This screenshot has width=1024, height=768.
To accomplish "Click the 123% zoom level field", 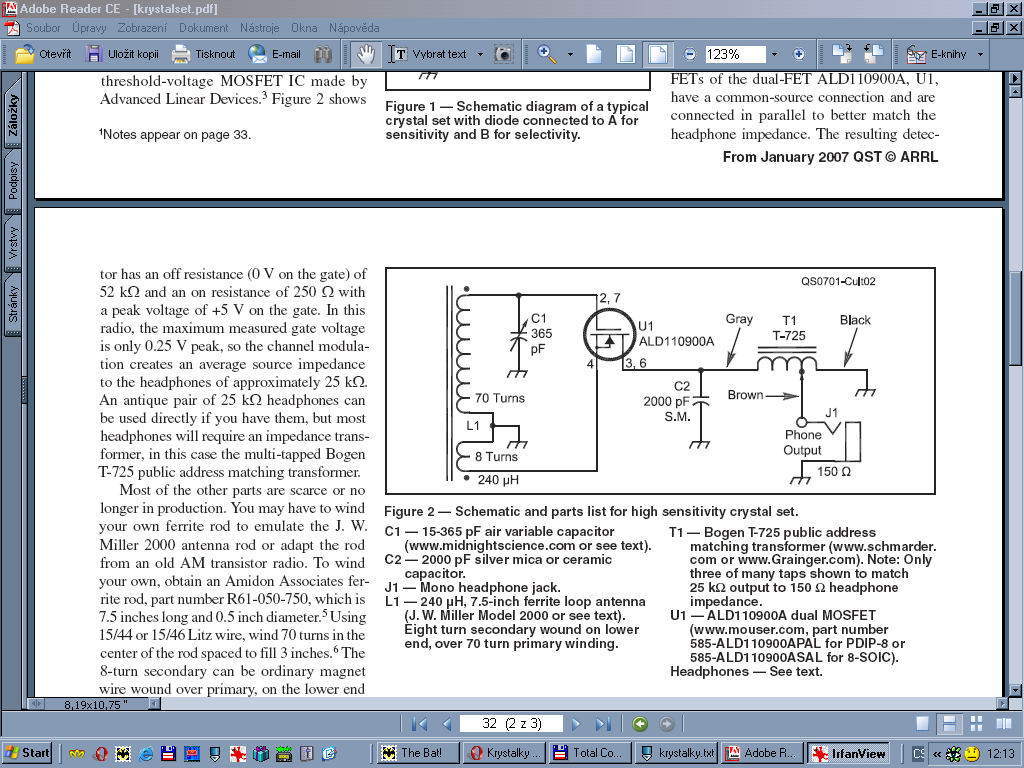I will pyautogui.click(x=734, y=54).
